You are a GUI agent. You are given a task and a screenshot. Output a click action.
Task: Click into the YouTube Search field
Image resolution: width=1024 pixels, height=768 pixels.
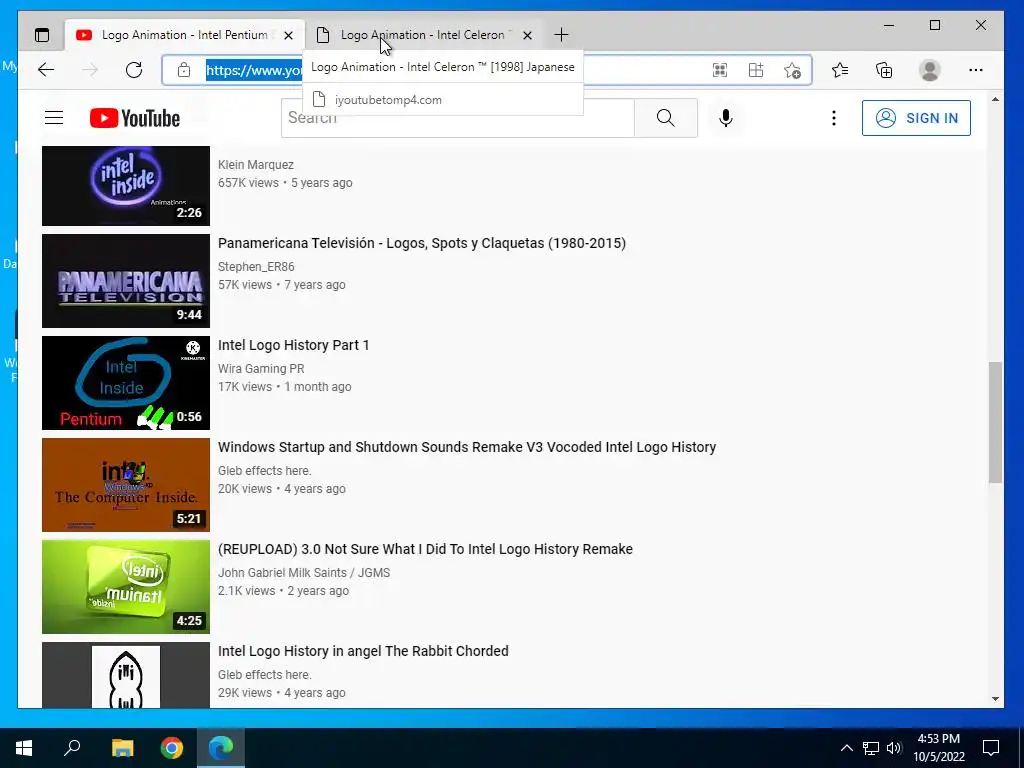(x=457, y=118)
